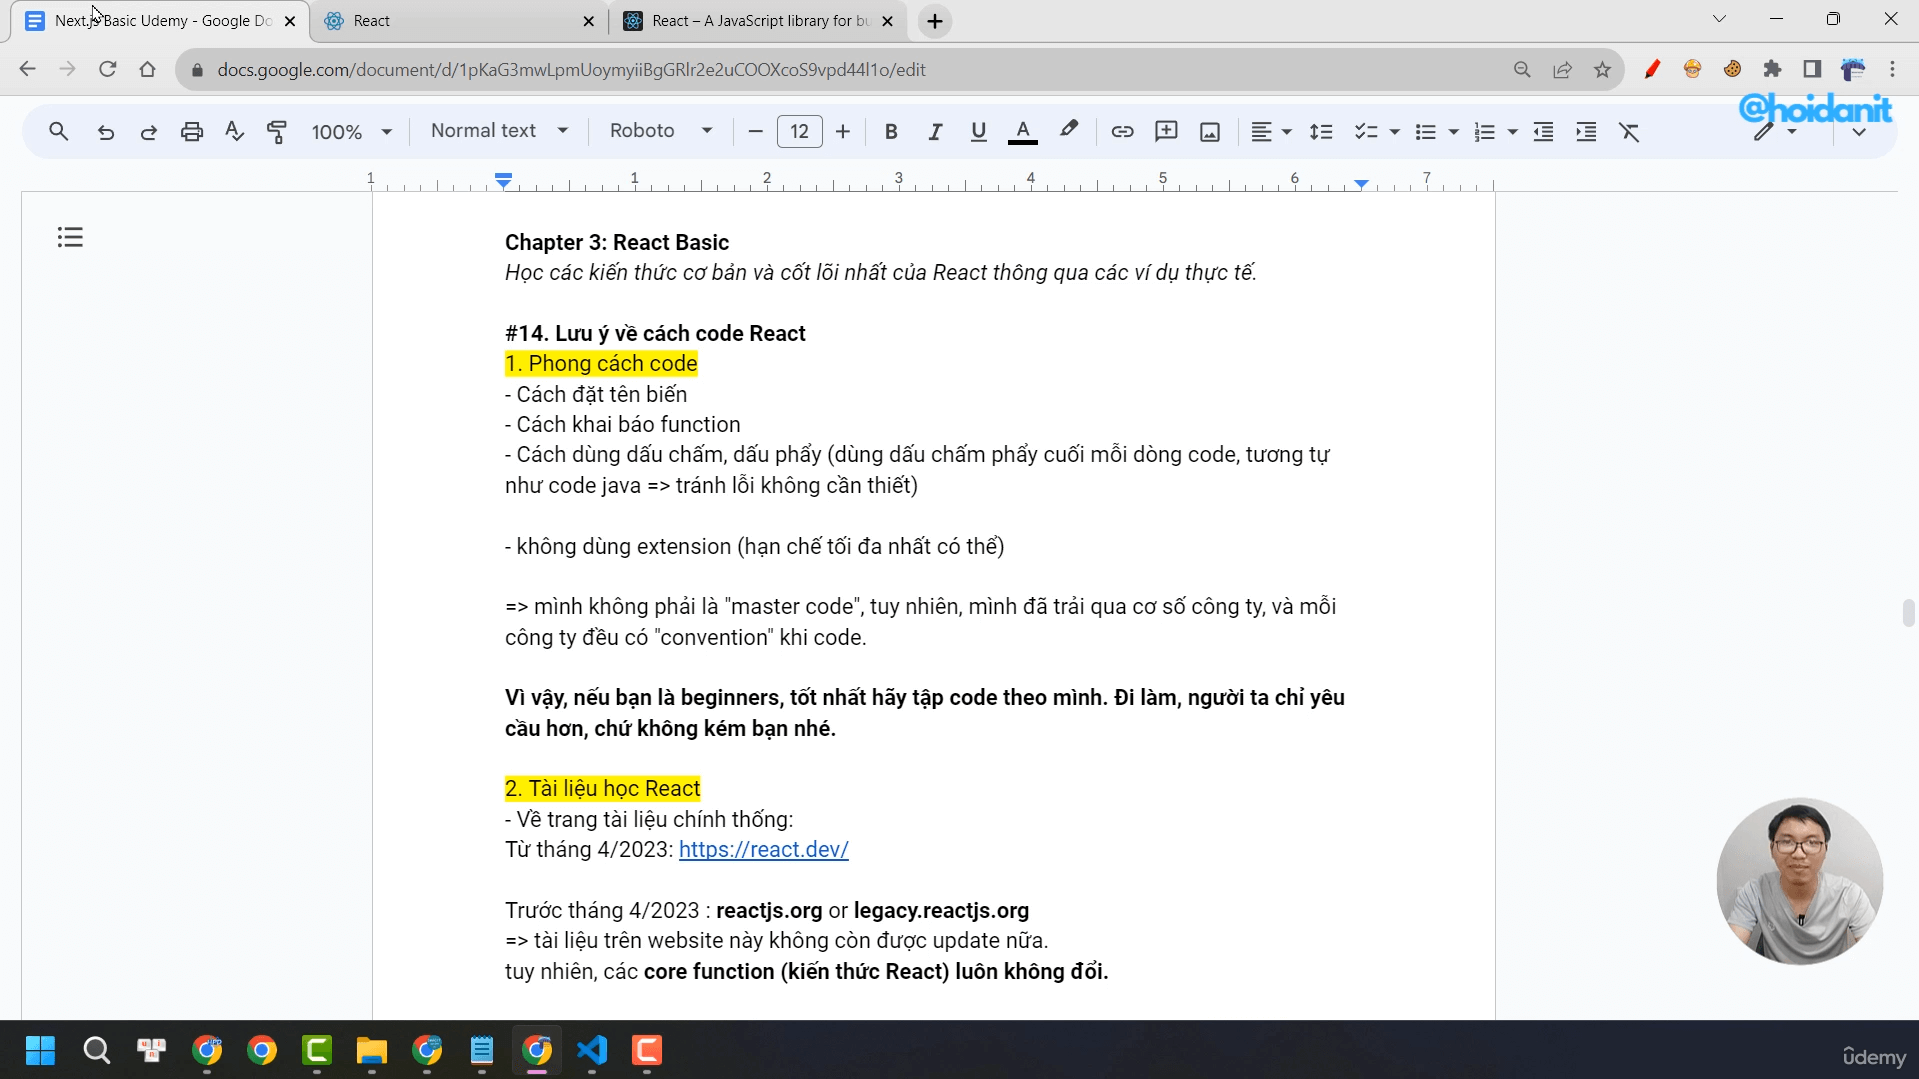This screenshot has height=1079, width=1919.
Task: Clear text formatting
Action: 1630,131
